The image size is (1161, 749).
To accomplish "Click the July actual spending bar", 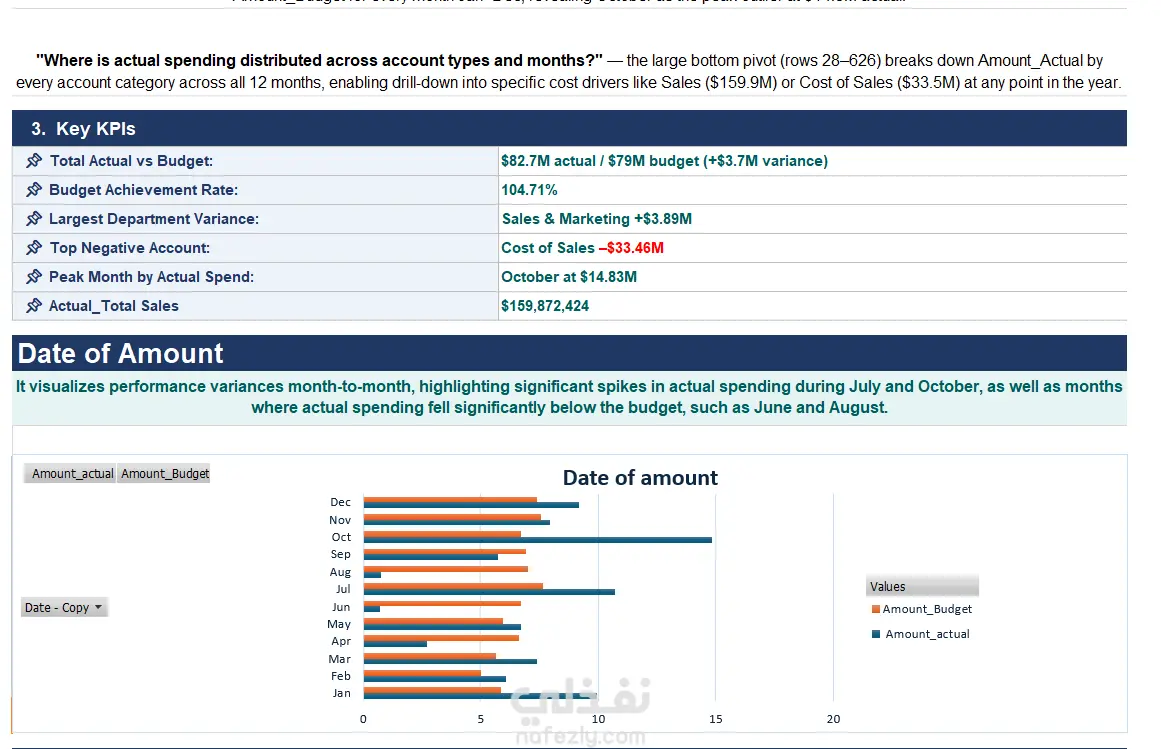I will click(489, 592).
